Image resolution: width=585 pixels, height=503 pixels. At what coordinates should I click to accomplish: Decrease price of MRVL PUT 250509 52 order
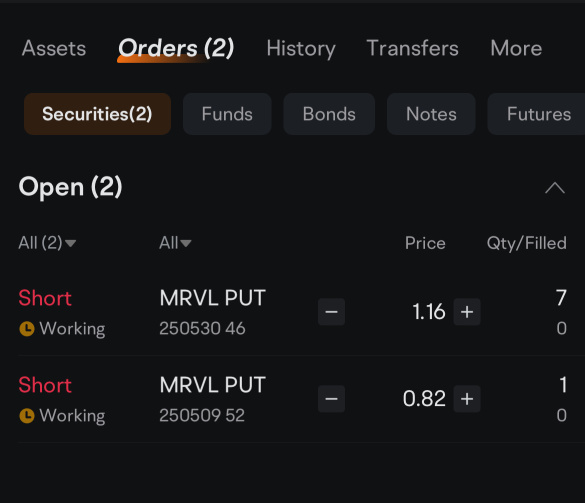coord(331,399)
